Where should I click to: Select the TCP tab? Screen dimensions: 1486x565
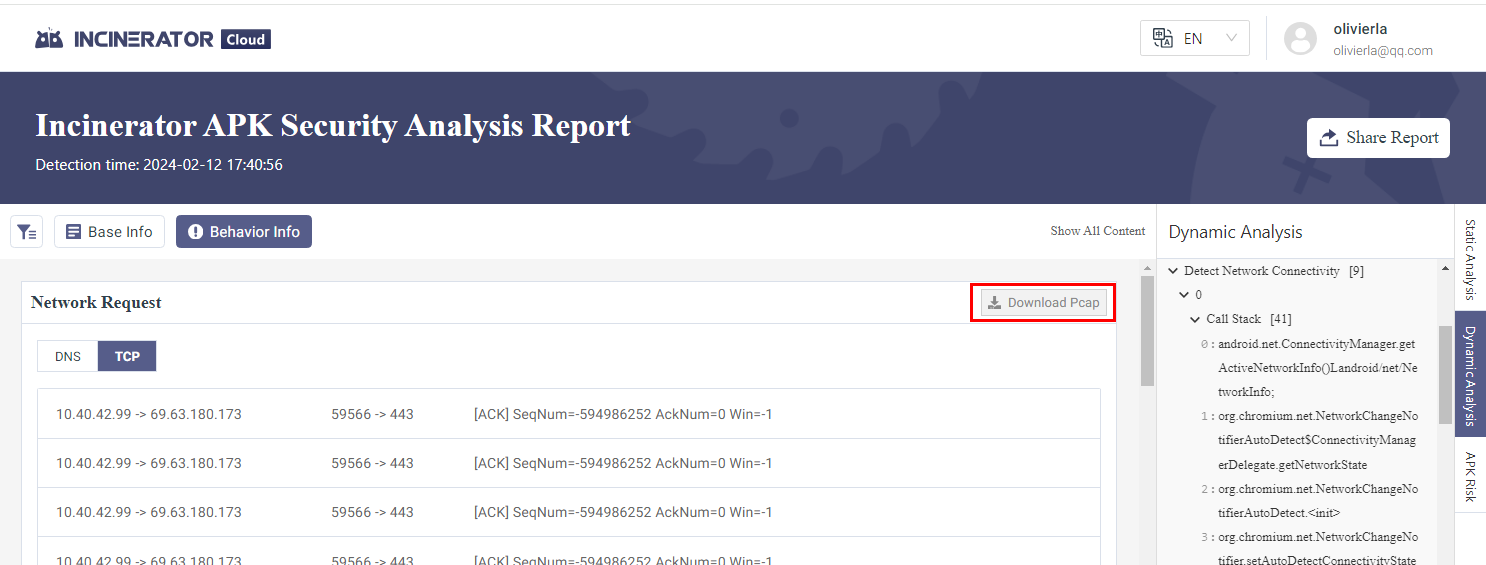[x=127, y=356]
